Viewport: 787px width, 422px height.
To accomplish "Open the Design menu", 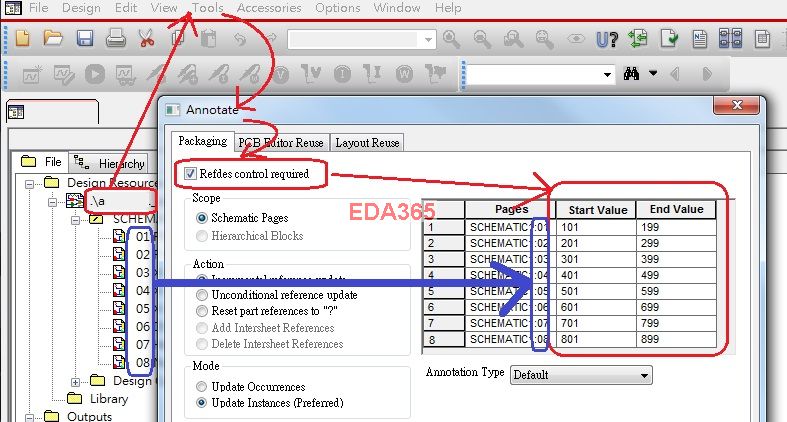I will 81,8.
